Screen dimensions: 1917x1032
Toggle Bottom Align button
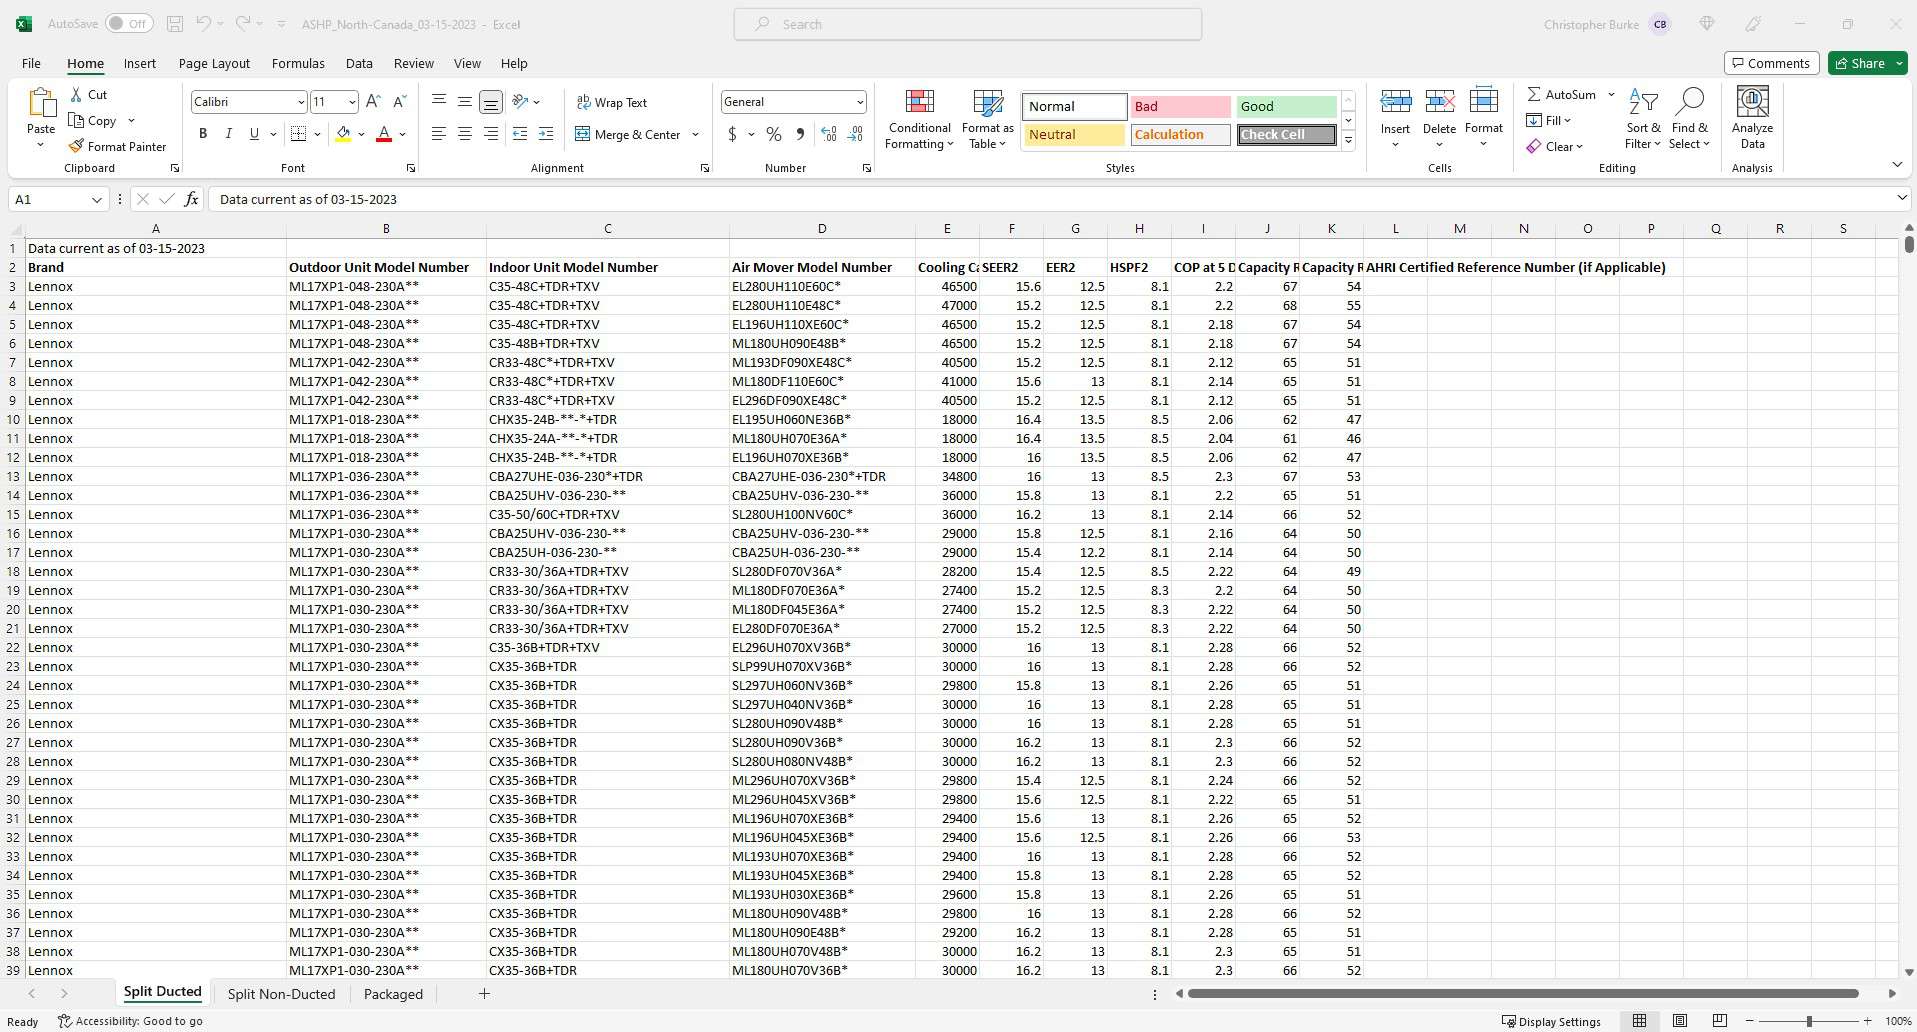pyautogui.click(x=491, y=101)
